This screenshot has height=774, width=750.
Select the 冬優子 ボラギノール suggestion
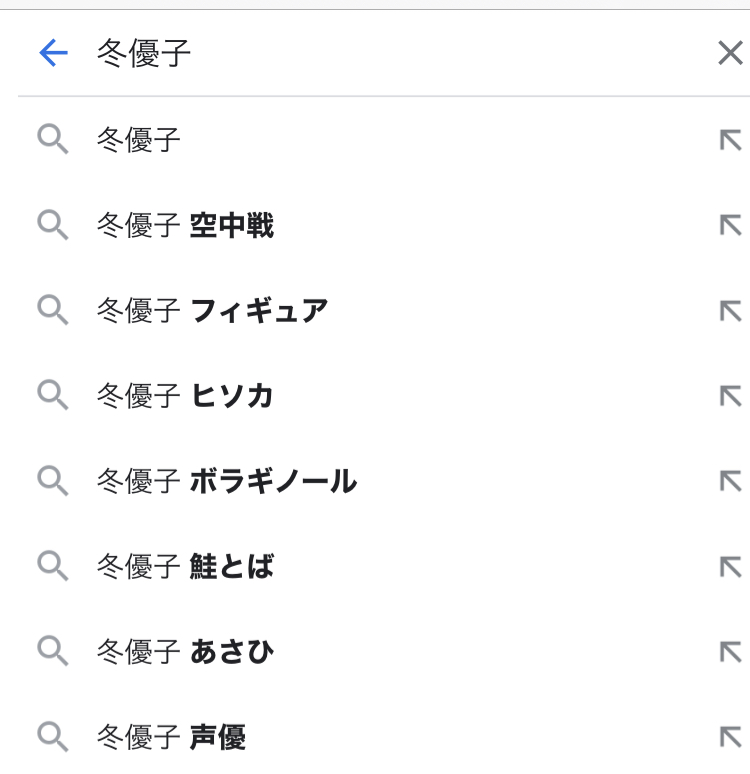click(226, 482)
